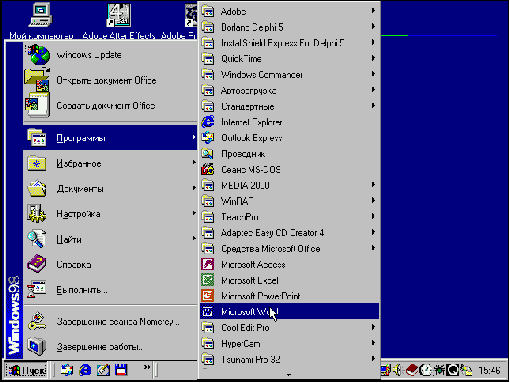Expand WinRAR submenu arrow
This screenshot has width=510, height=383.
pyautogui.click(x=373, y=200)
